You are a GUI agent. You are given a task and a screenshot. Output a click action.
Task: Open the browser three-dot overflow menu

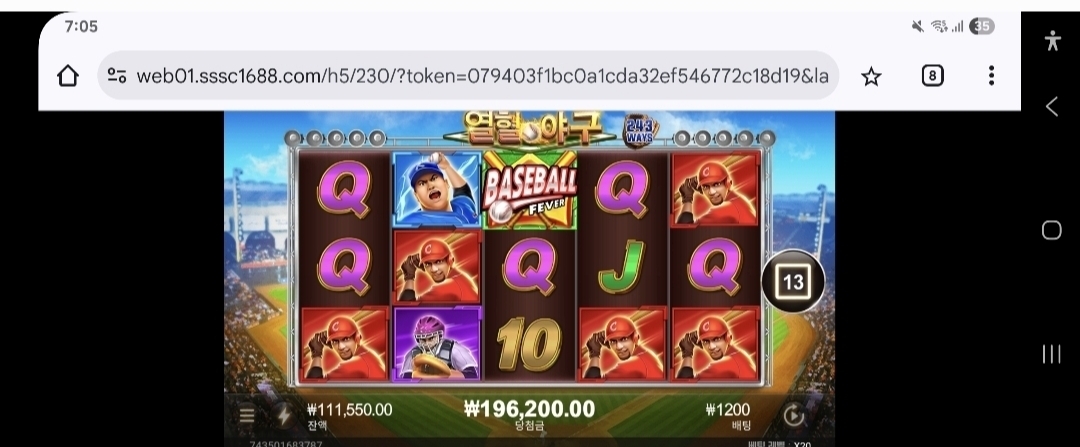[991, 76]
